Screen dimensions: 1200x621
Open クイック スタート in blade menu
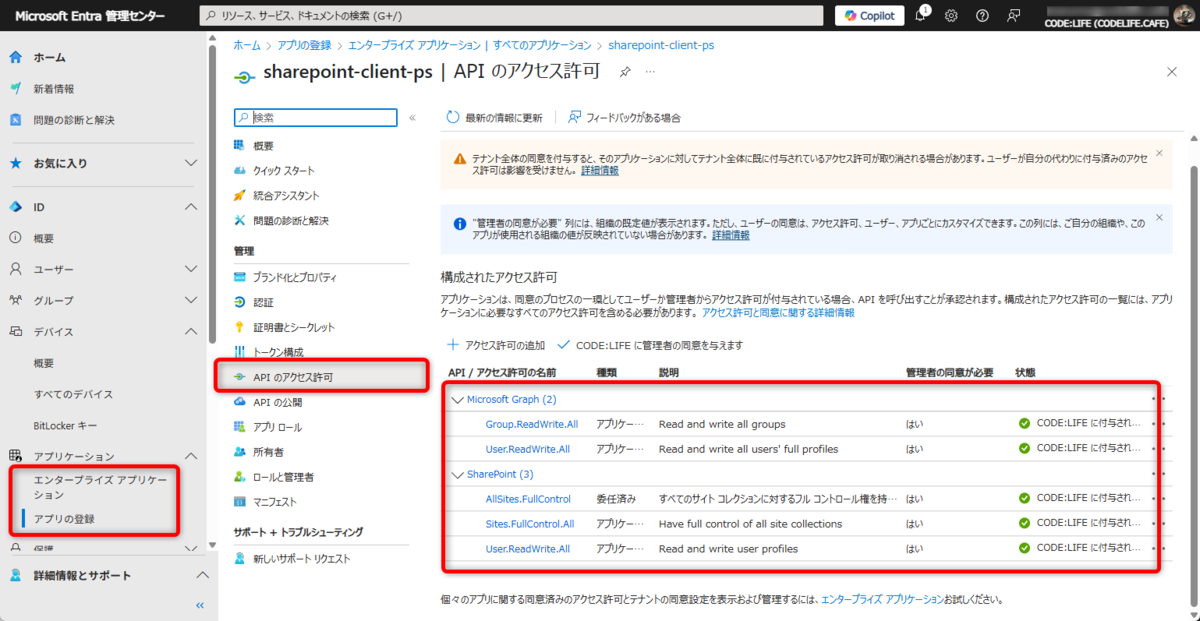pos(284,170)
